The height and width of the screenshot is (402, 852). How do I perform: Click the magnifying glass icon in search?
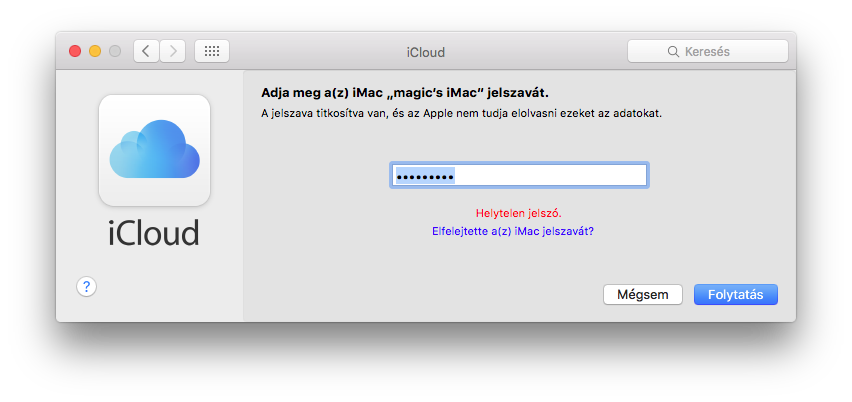[x=672, y=51]
